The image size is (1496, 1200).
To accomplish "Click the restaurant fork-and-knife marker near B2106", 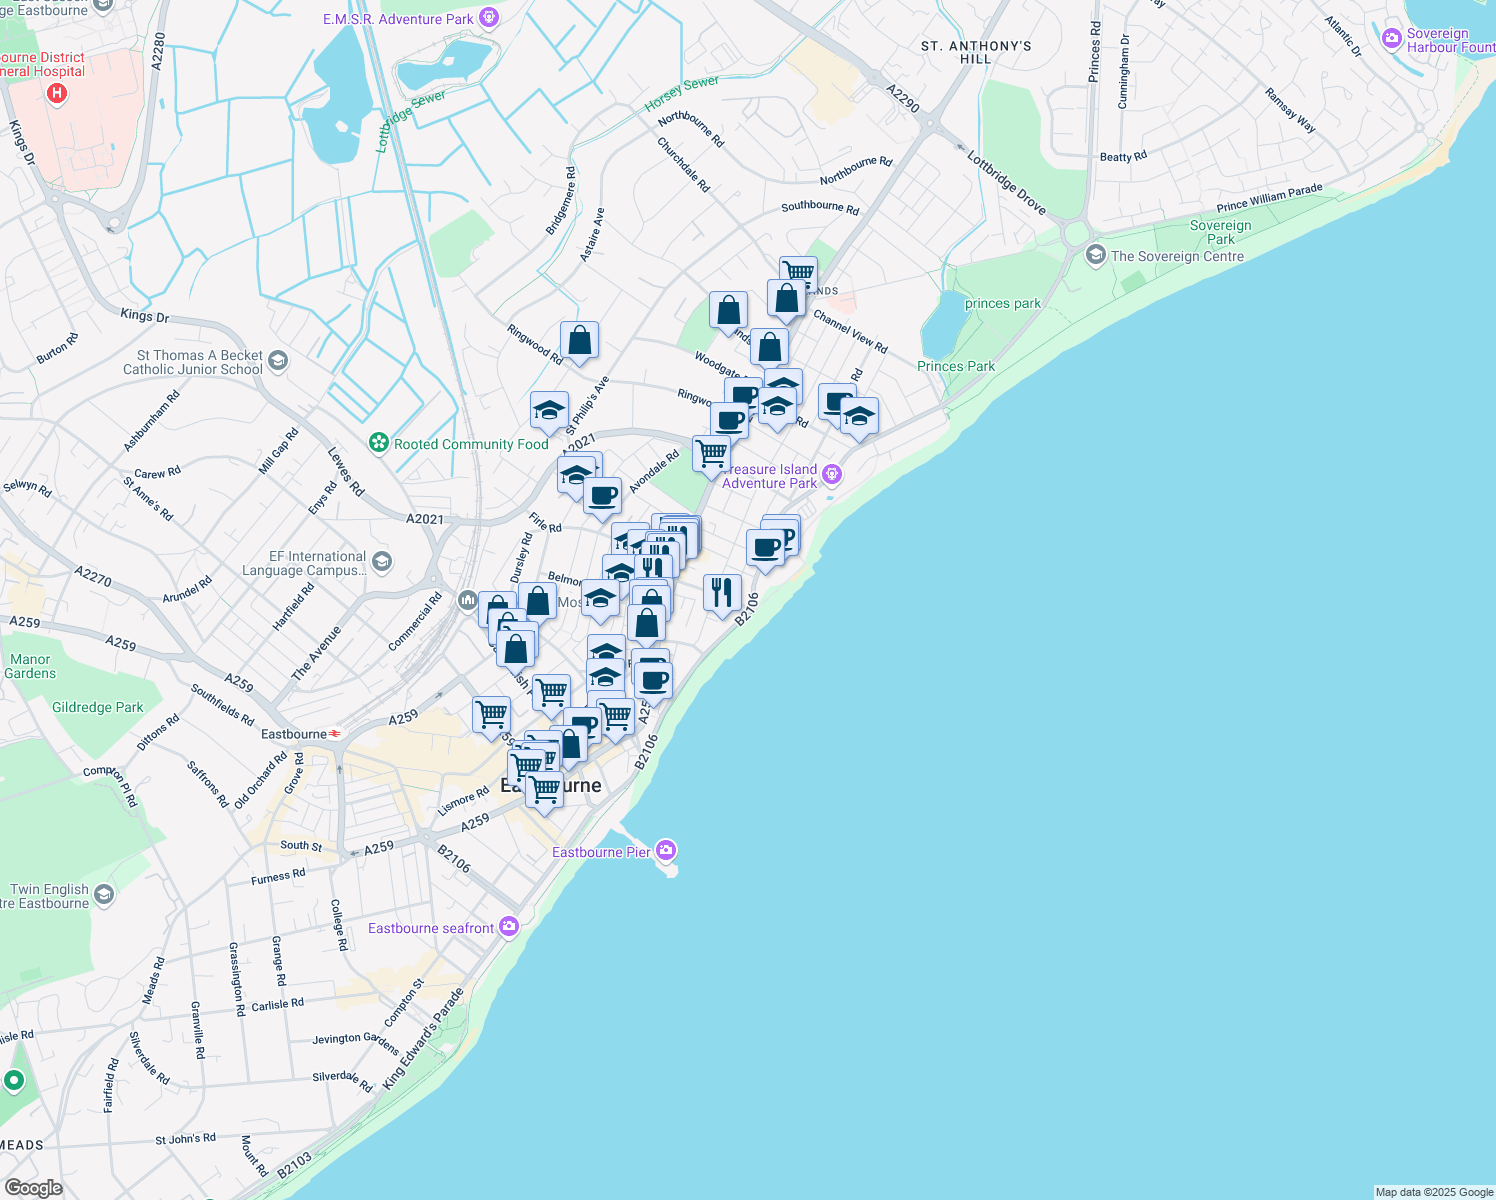I will [723, 592].
